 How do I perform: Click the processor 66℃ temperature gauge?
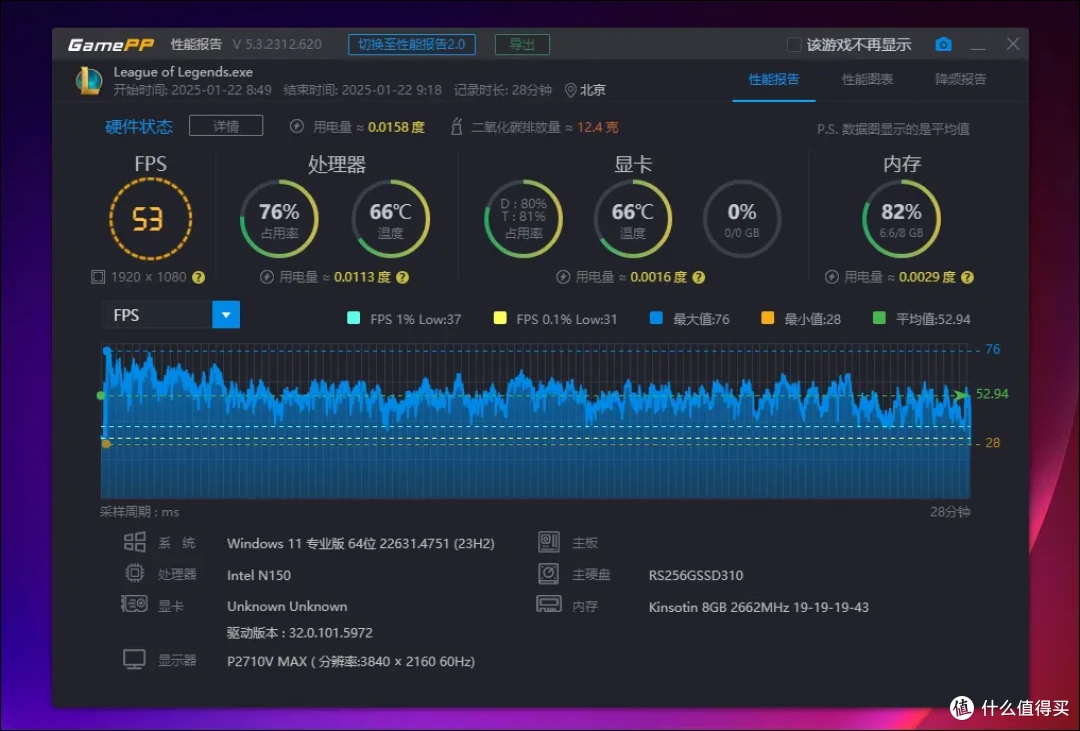tap(391, 219)
